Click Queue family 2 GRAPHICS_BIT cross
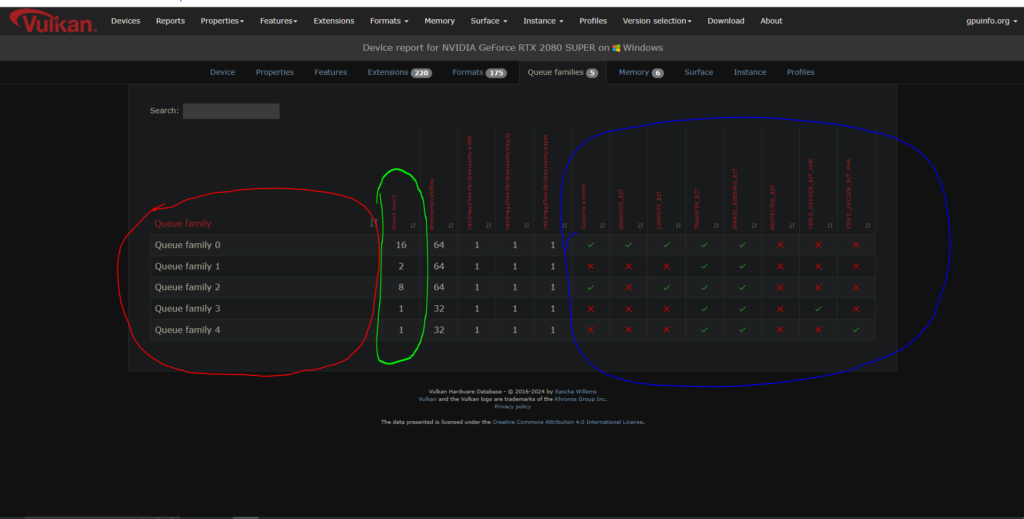This screenshot has height=519, width=1024. [628, 287]
